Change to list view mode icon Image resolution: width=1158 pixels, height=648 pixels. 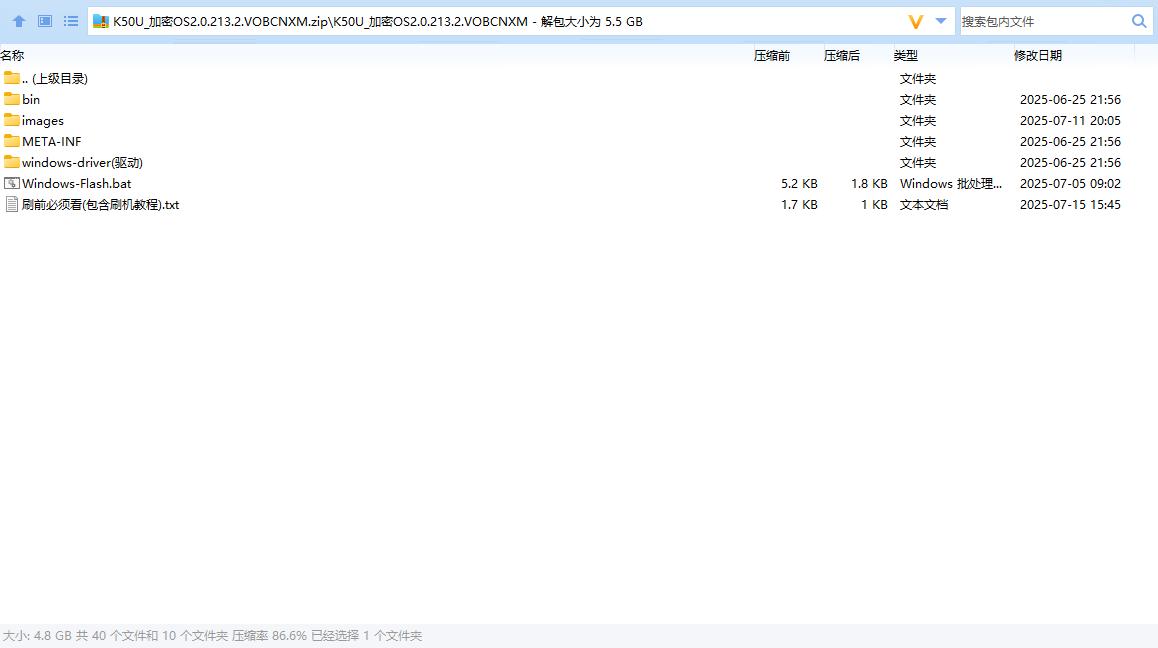pyautogui.click(x=71, y=21)
